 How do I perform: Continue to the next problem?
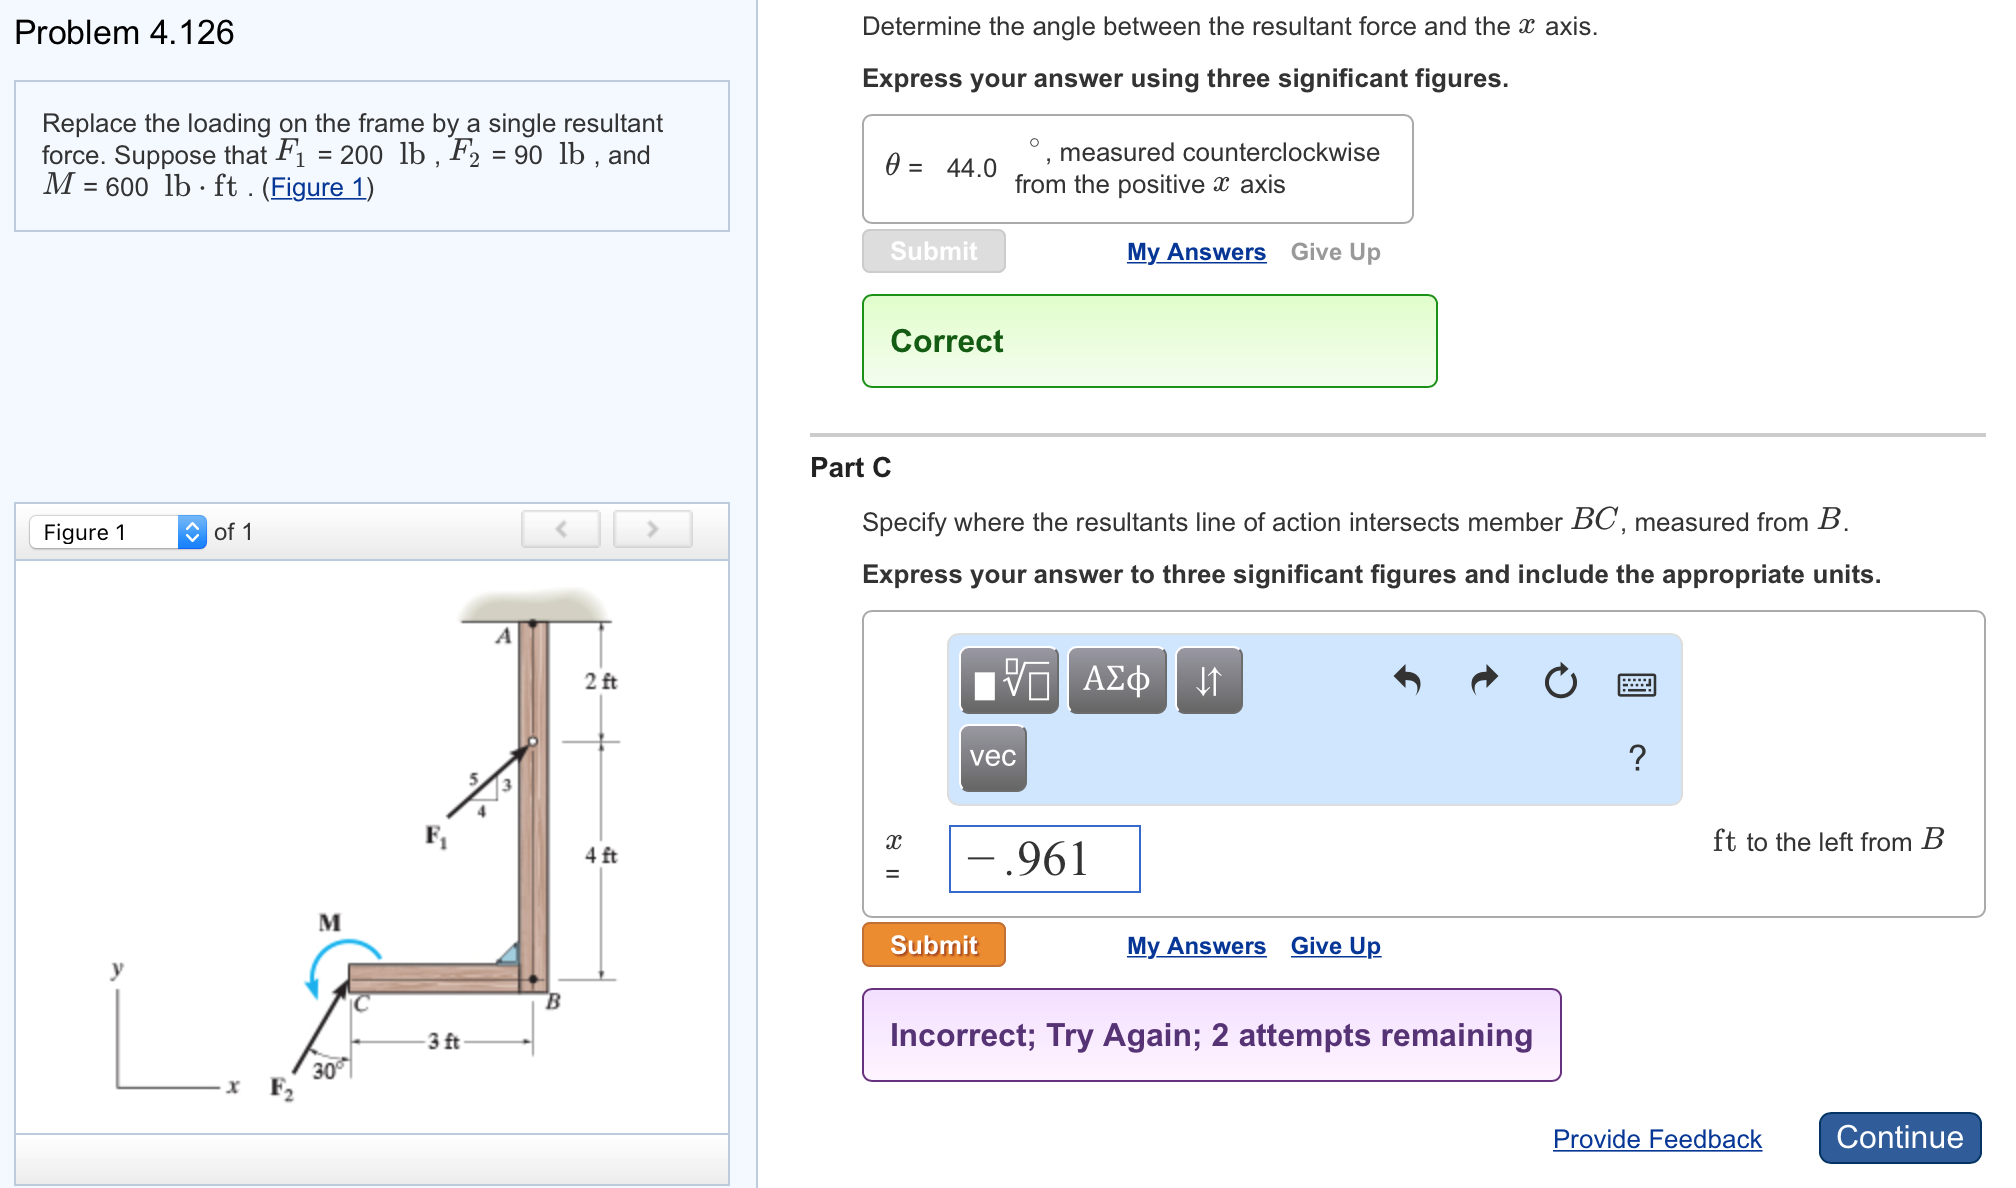1900,1138
